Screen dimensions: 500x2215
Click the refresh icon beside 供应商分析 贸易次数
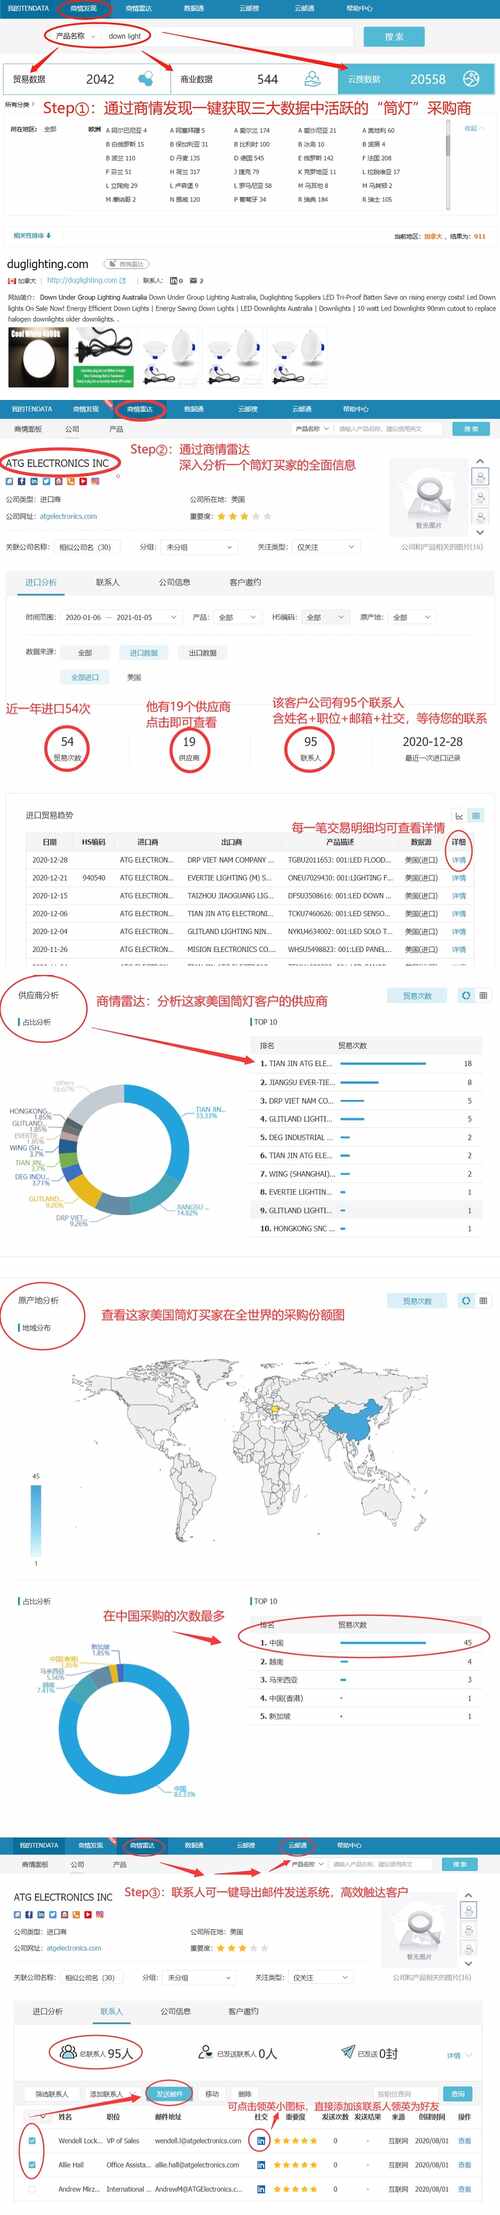[465, 995]
